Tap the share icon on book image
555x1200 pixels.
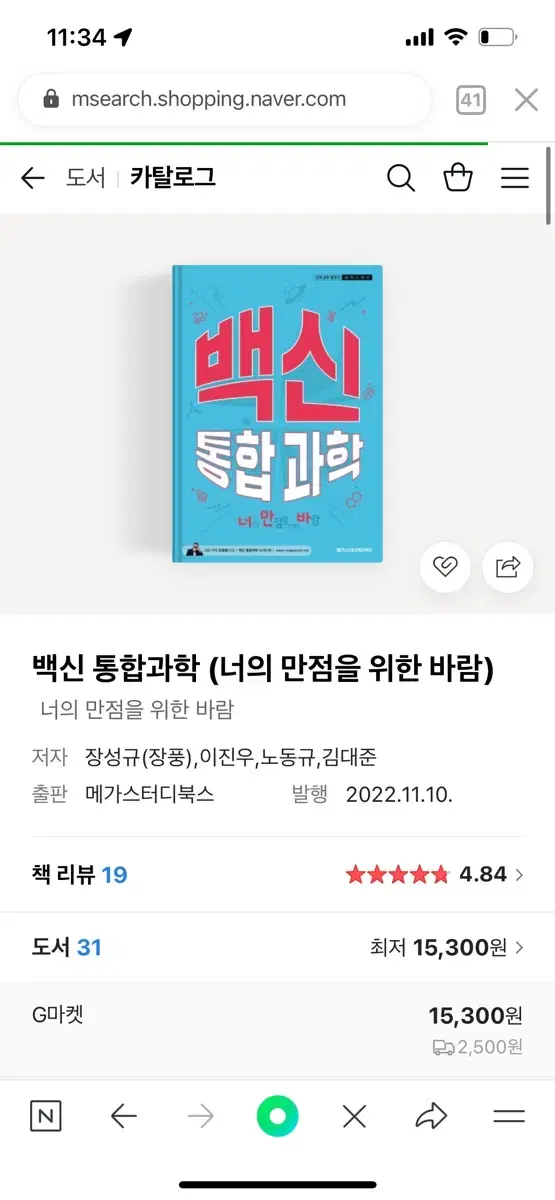[508, 568]
